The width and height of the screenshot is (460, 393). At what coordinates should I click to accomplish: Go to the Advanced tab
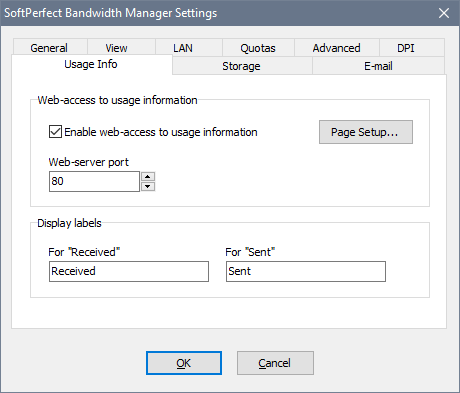coord(337,48)
